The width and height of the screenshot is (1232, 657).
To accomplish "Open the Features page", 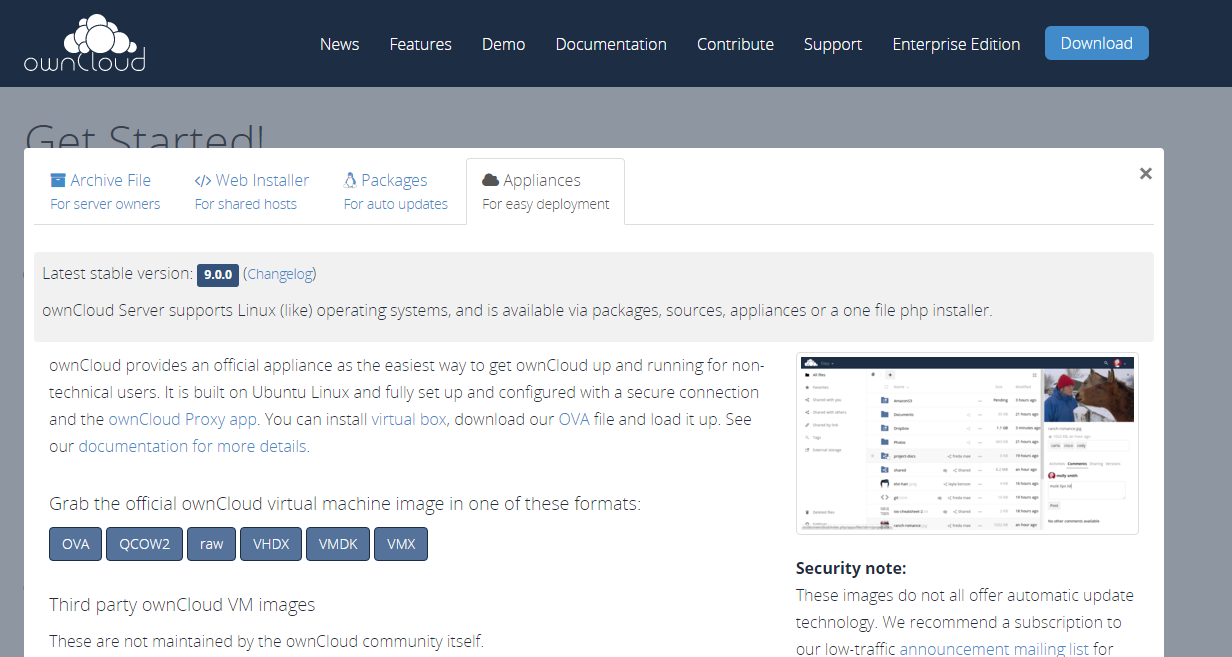I will (x=420, y=44).
